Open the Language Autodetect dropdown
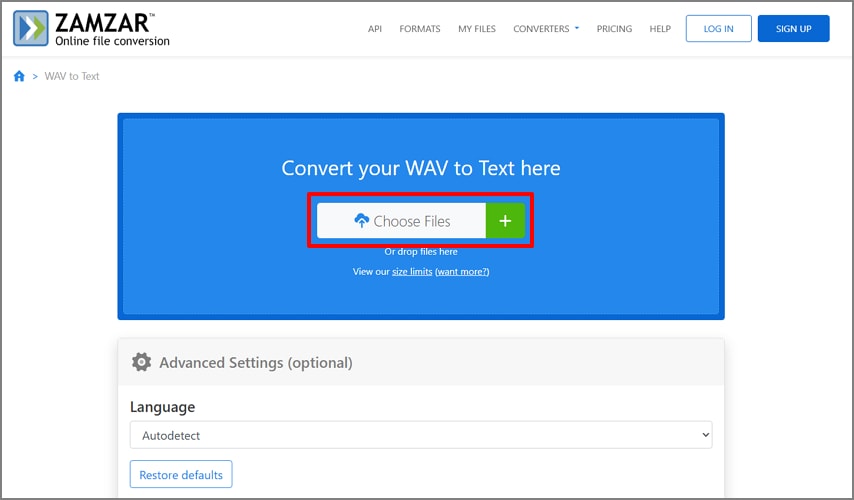Image resolution: width=854 pixels, height=500 pixels. tap(421, 435)
